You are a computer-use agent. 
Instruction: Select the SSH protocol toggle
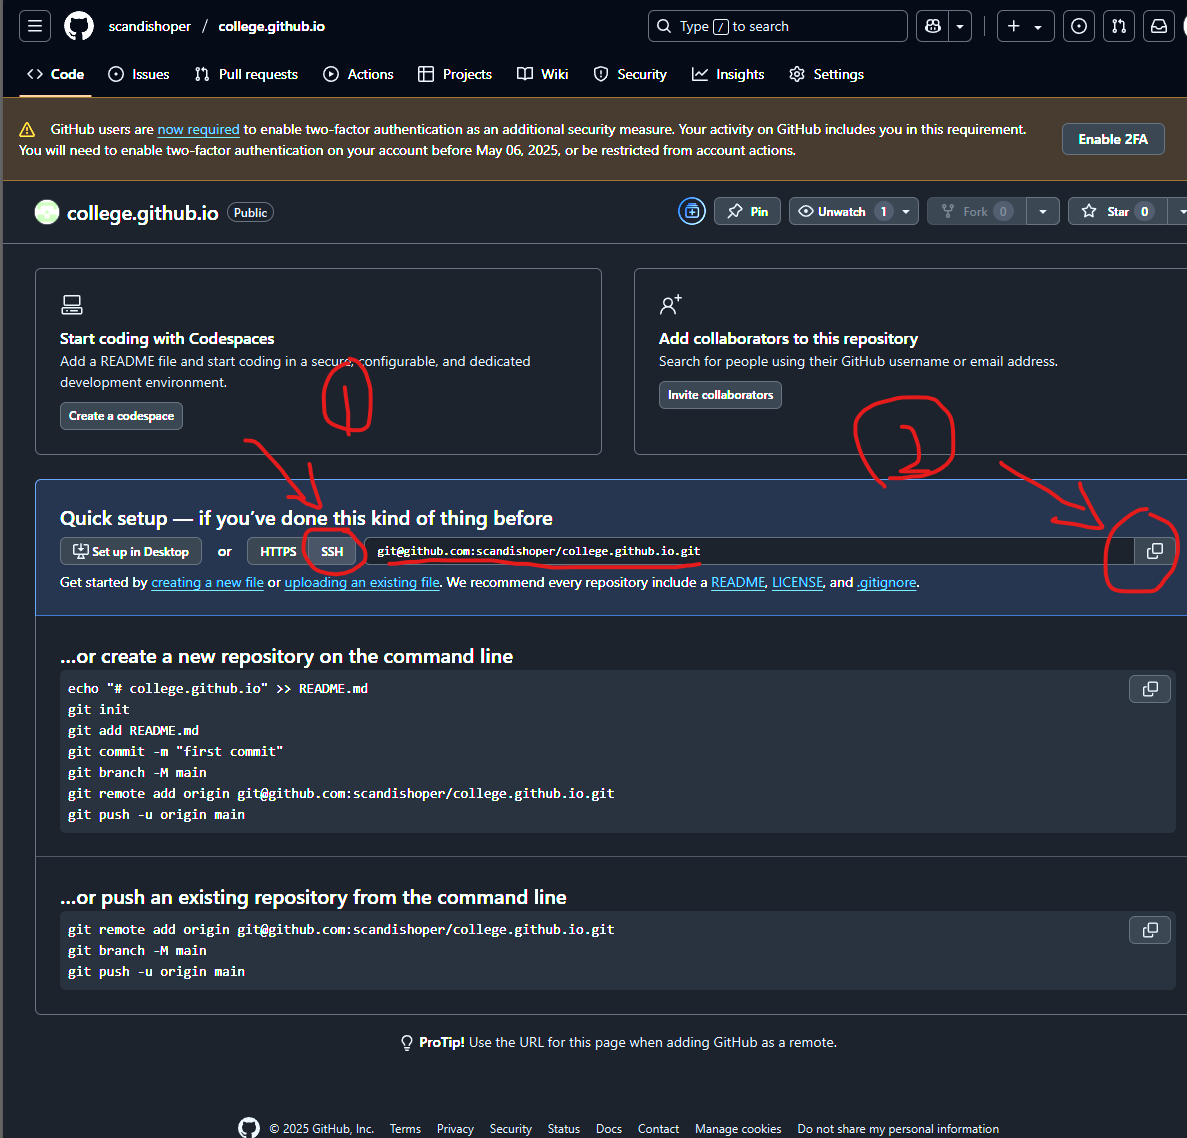tap(332, 551)
